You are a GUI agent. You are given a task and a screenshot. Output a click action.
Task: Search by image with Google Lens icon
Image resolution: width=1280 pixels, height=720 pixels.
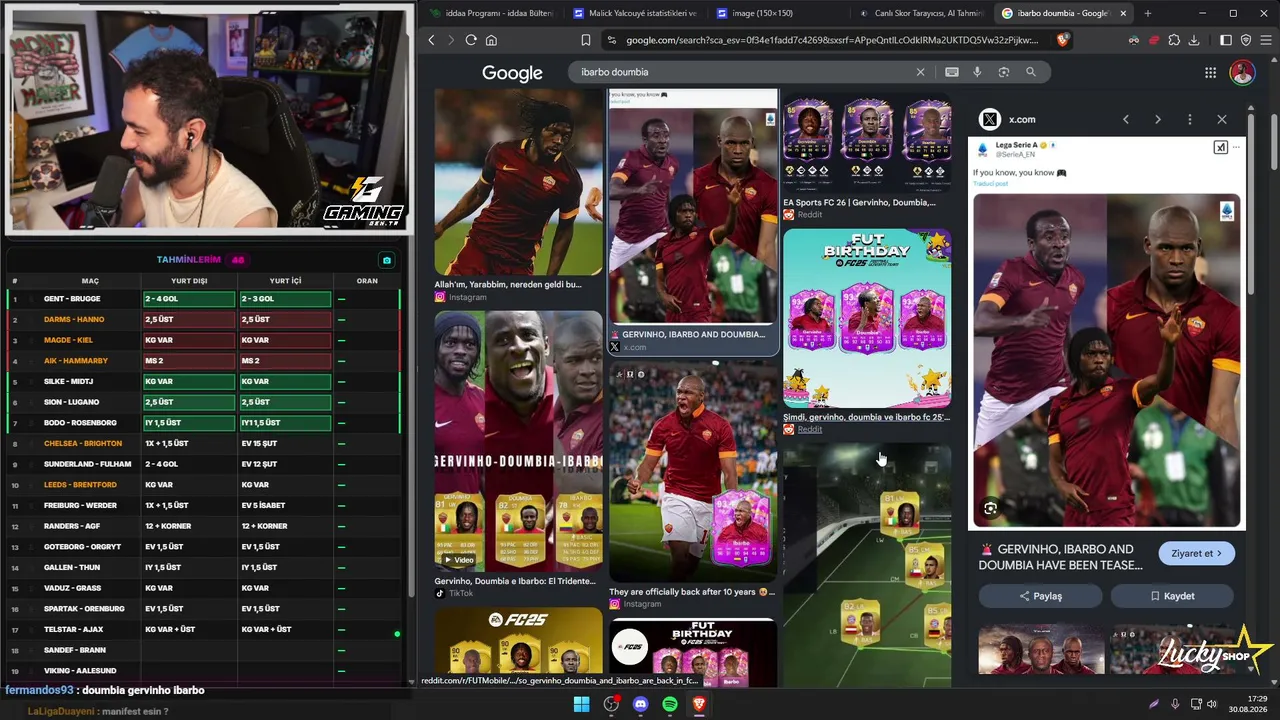tap(1004, 72)
